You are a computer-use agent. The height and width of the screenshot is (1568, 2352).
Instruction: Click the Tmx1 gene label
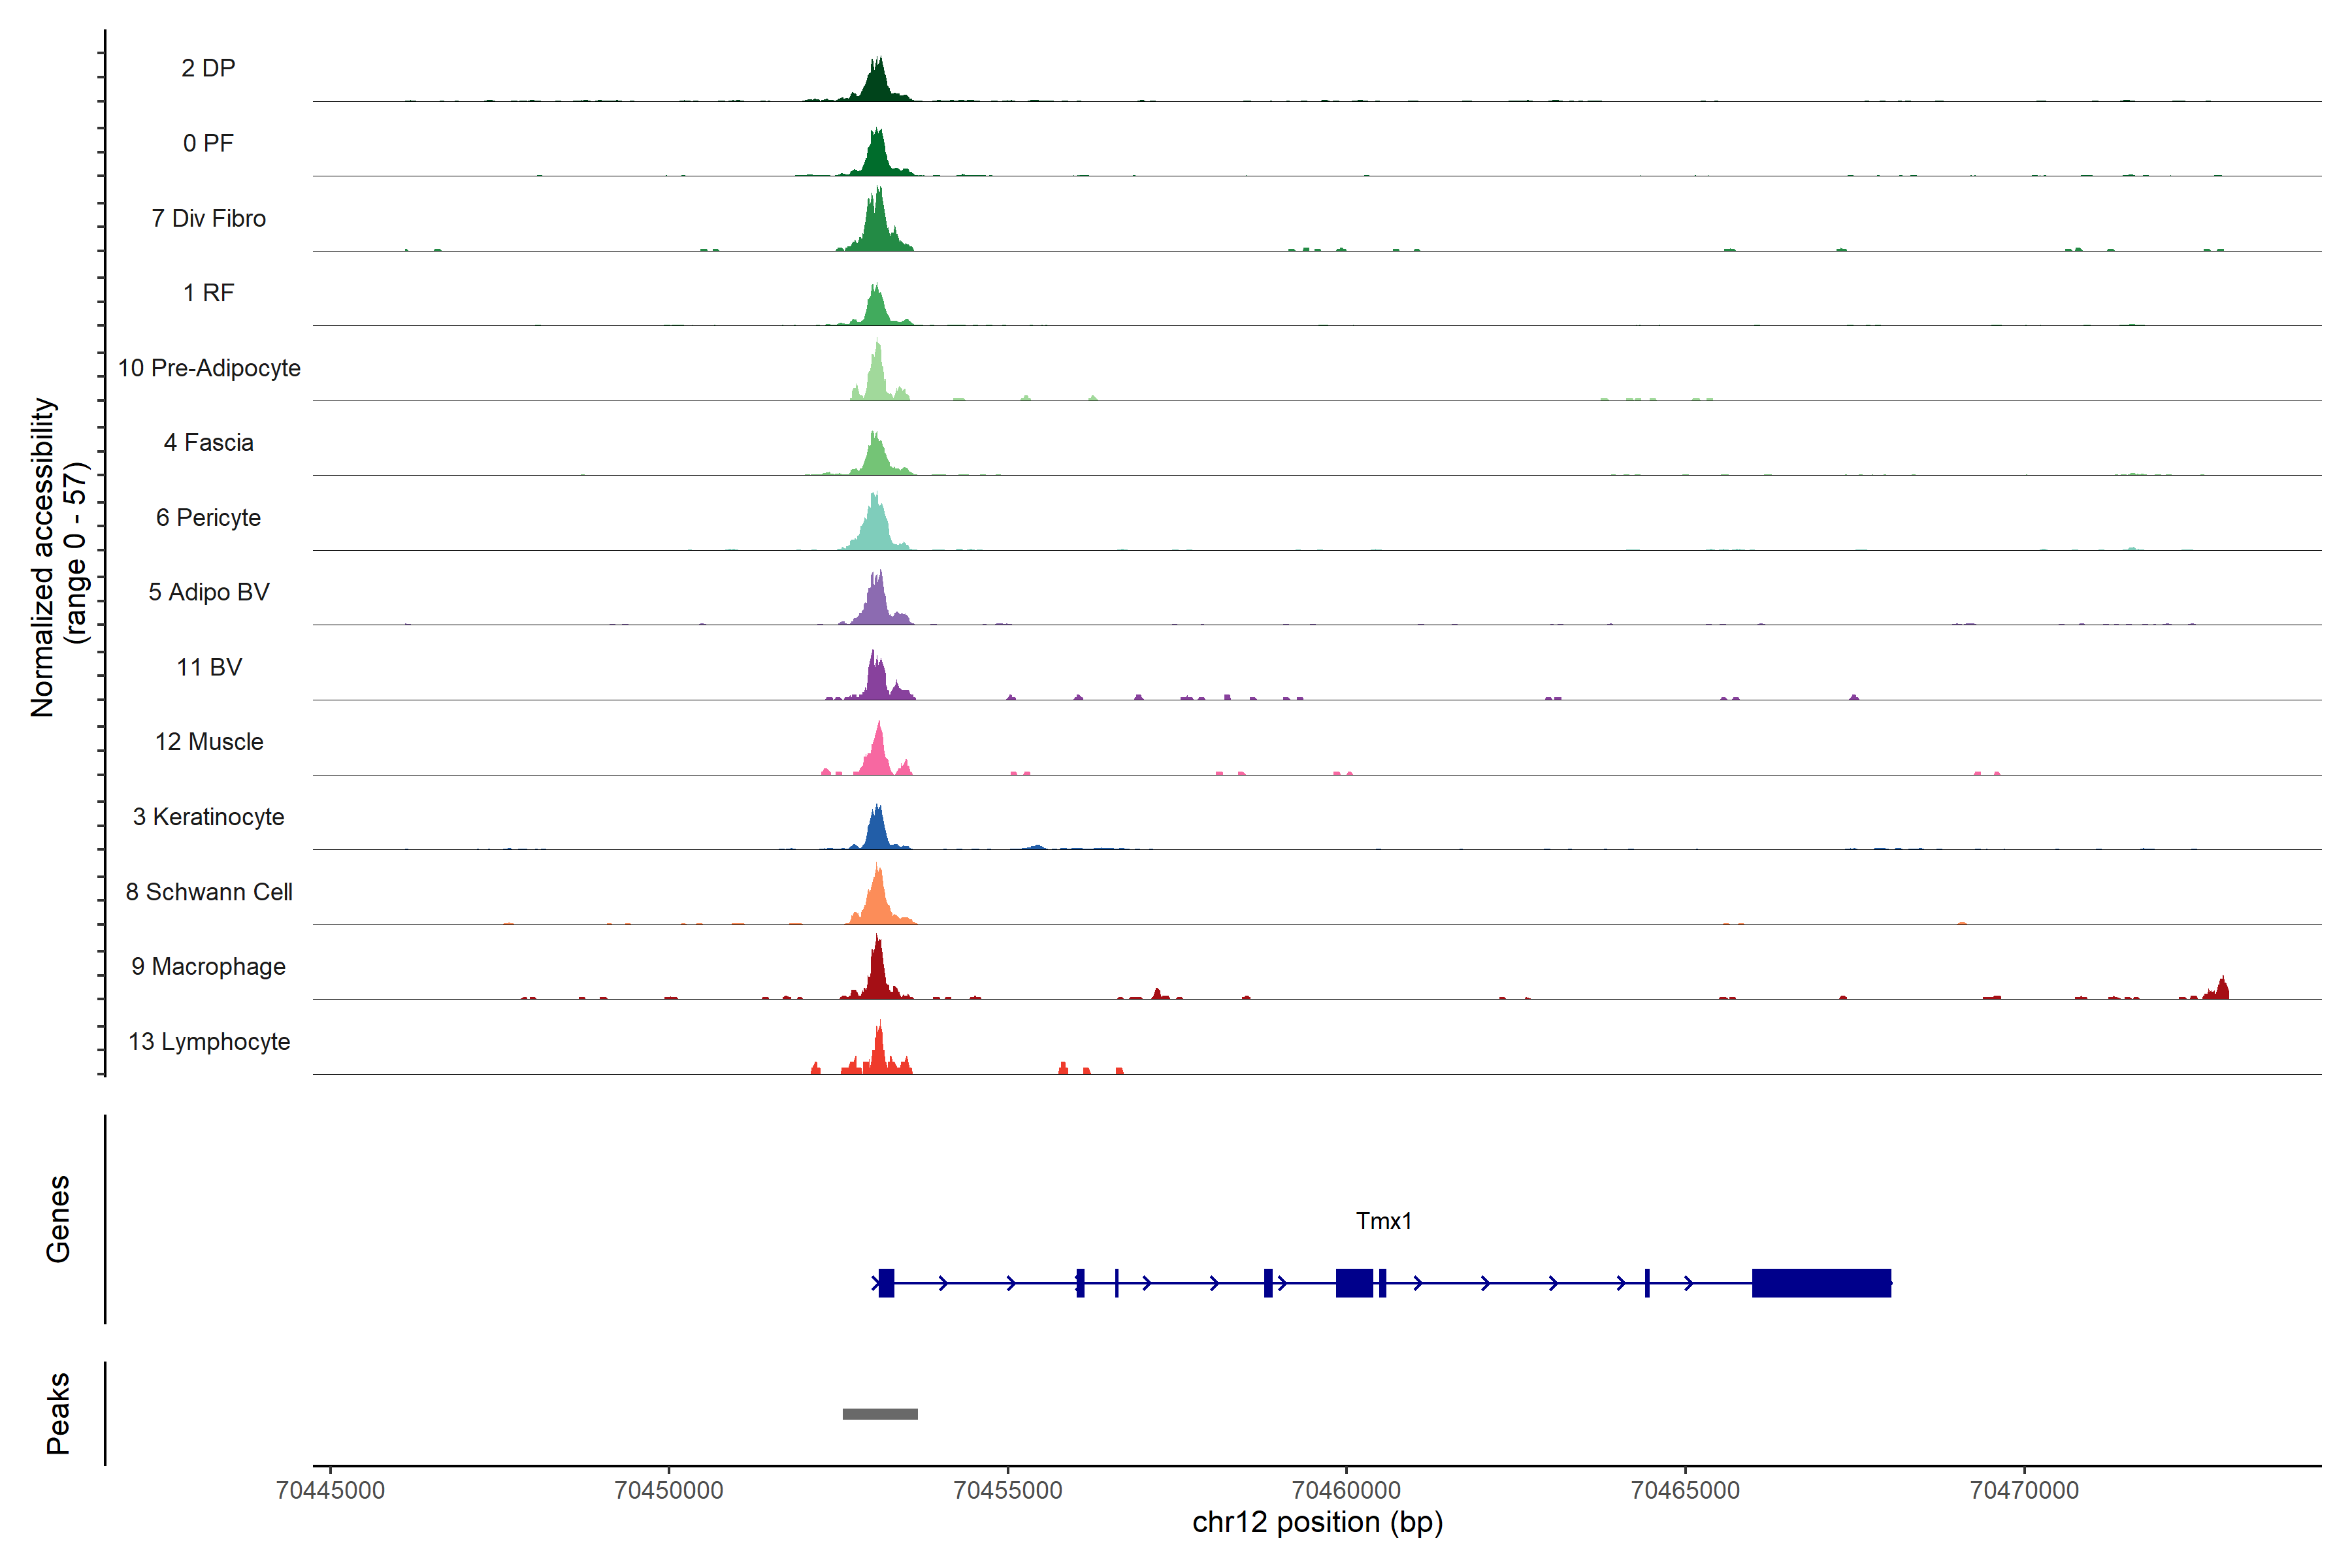coord(1384,1221)
